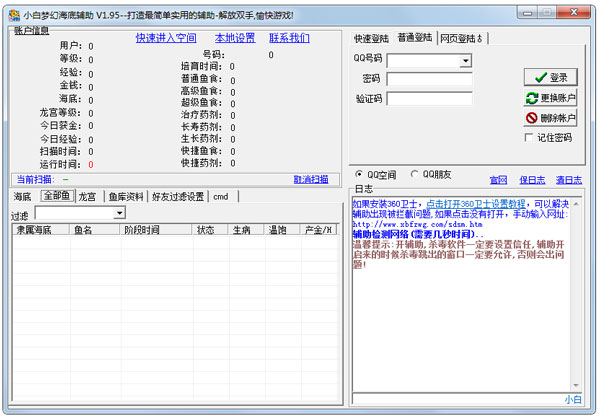Click the 验证码 captcha input field
This screenshot has height=417, width=600.
[429, 98]
